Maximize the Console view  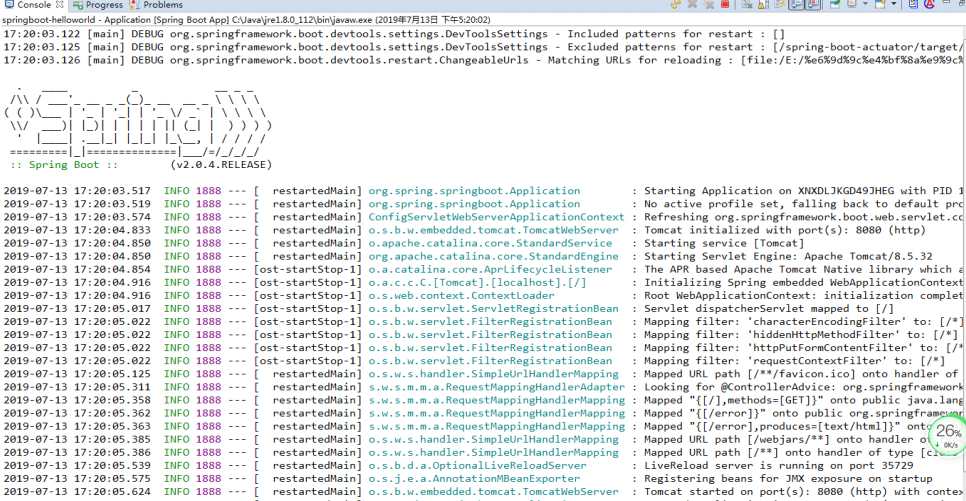point(961,3)
